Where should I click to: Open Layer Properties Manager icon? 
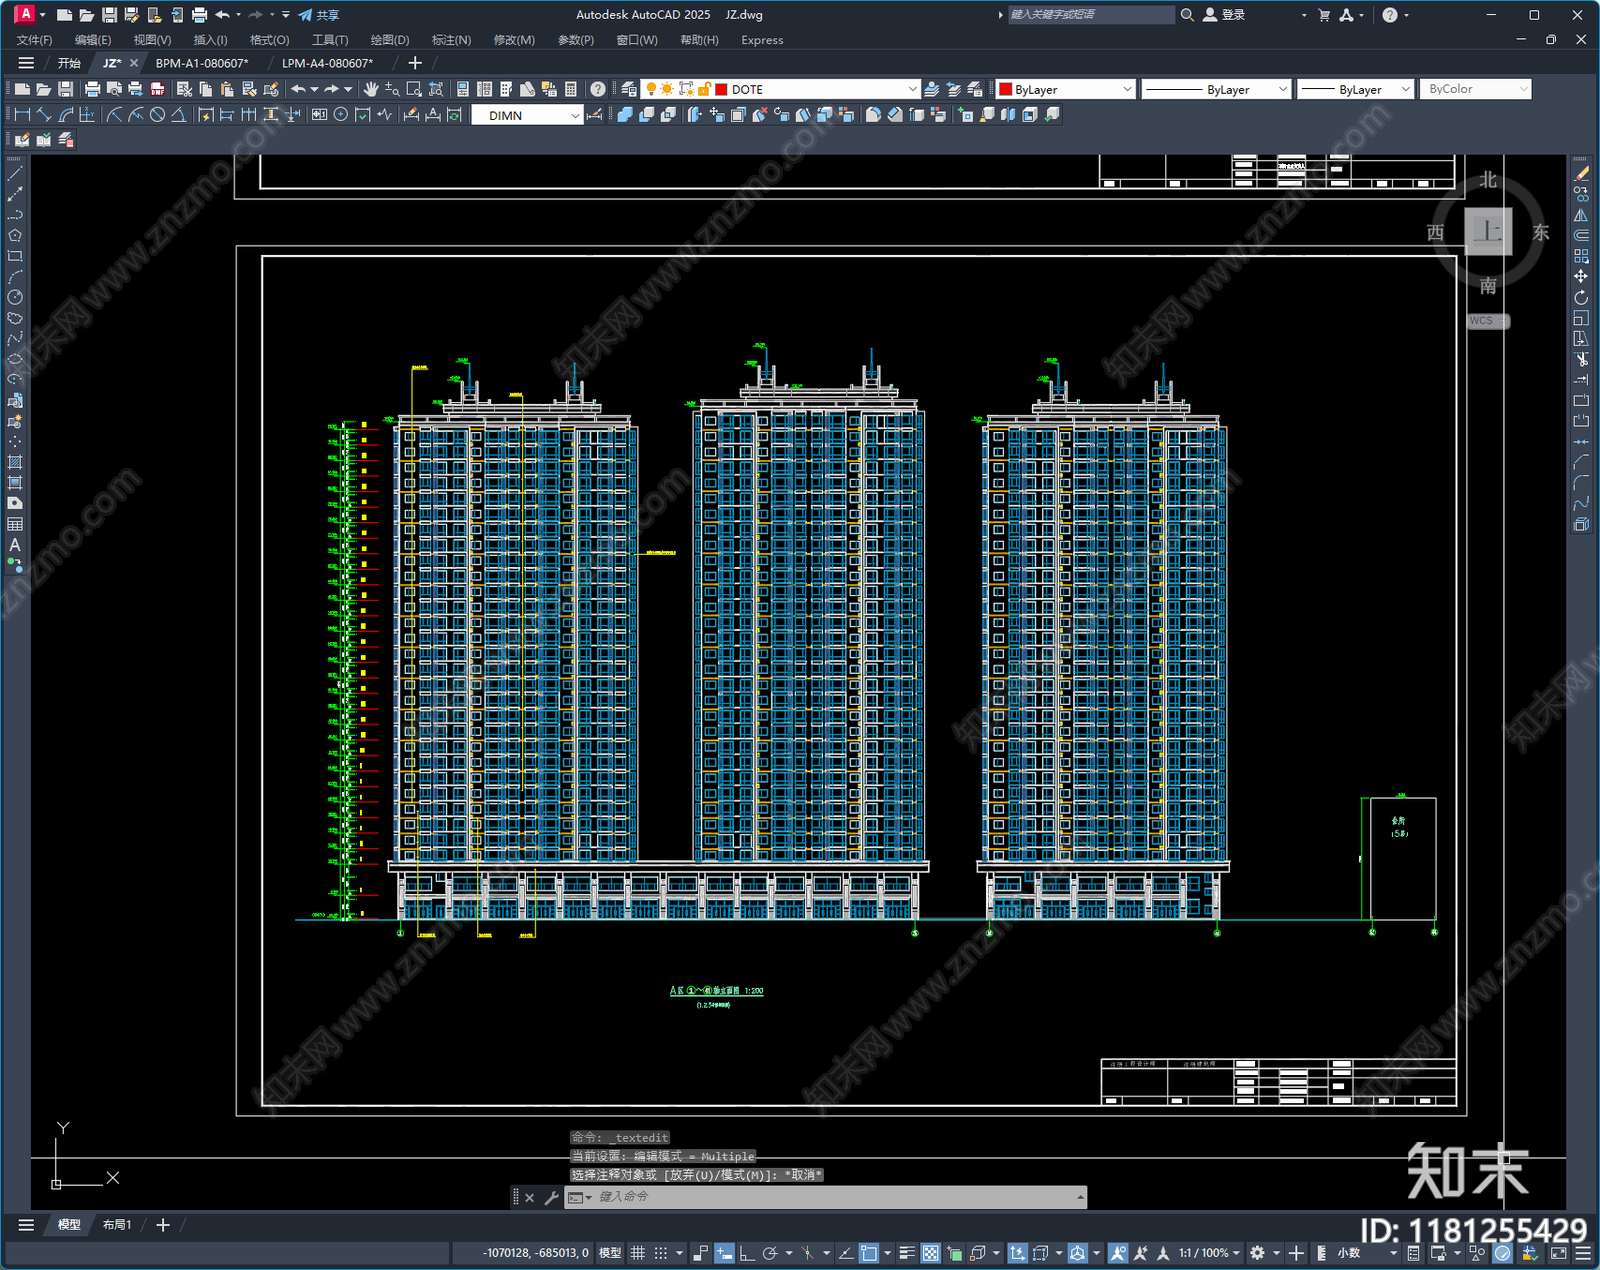(x=629, y=89)
